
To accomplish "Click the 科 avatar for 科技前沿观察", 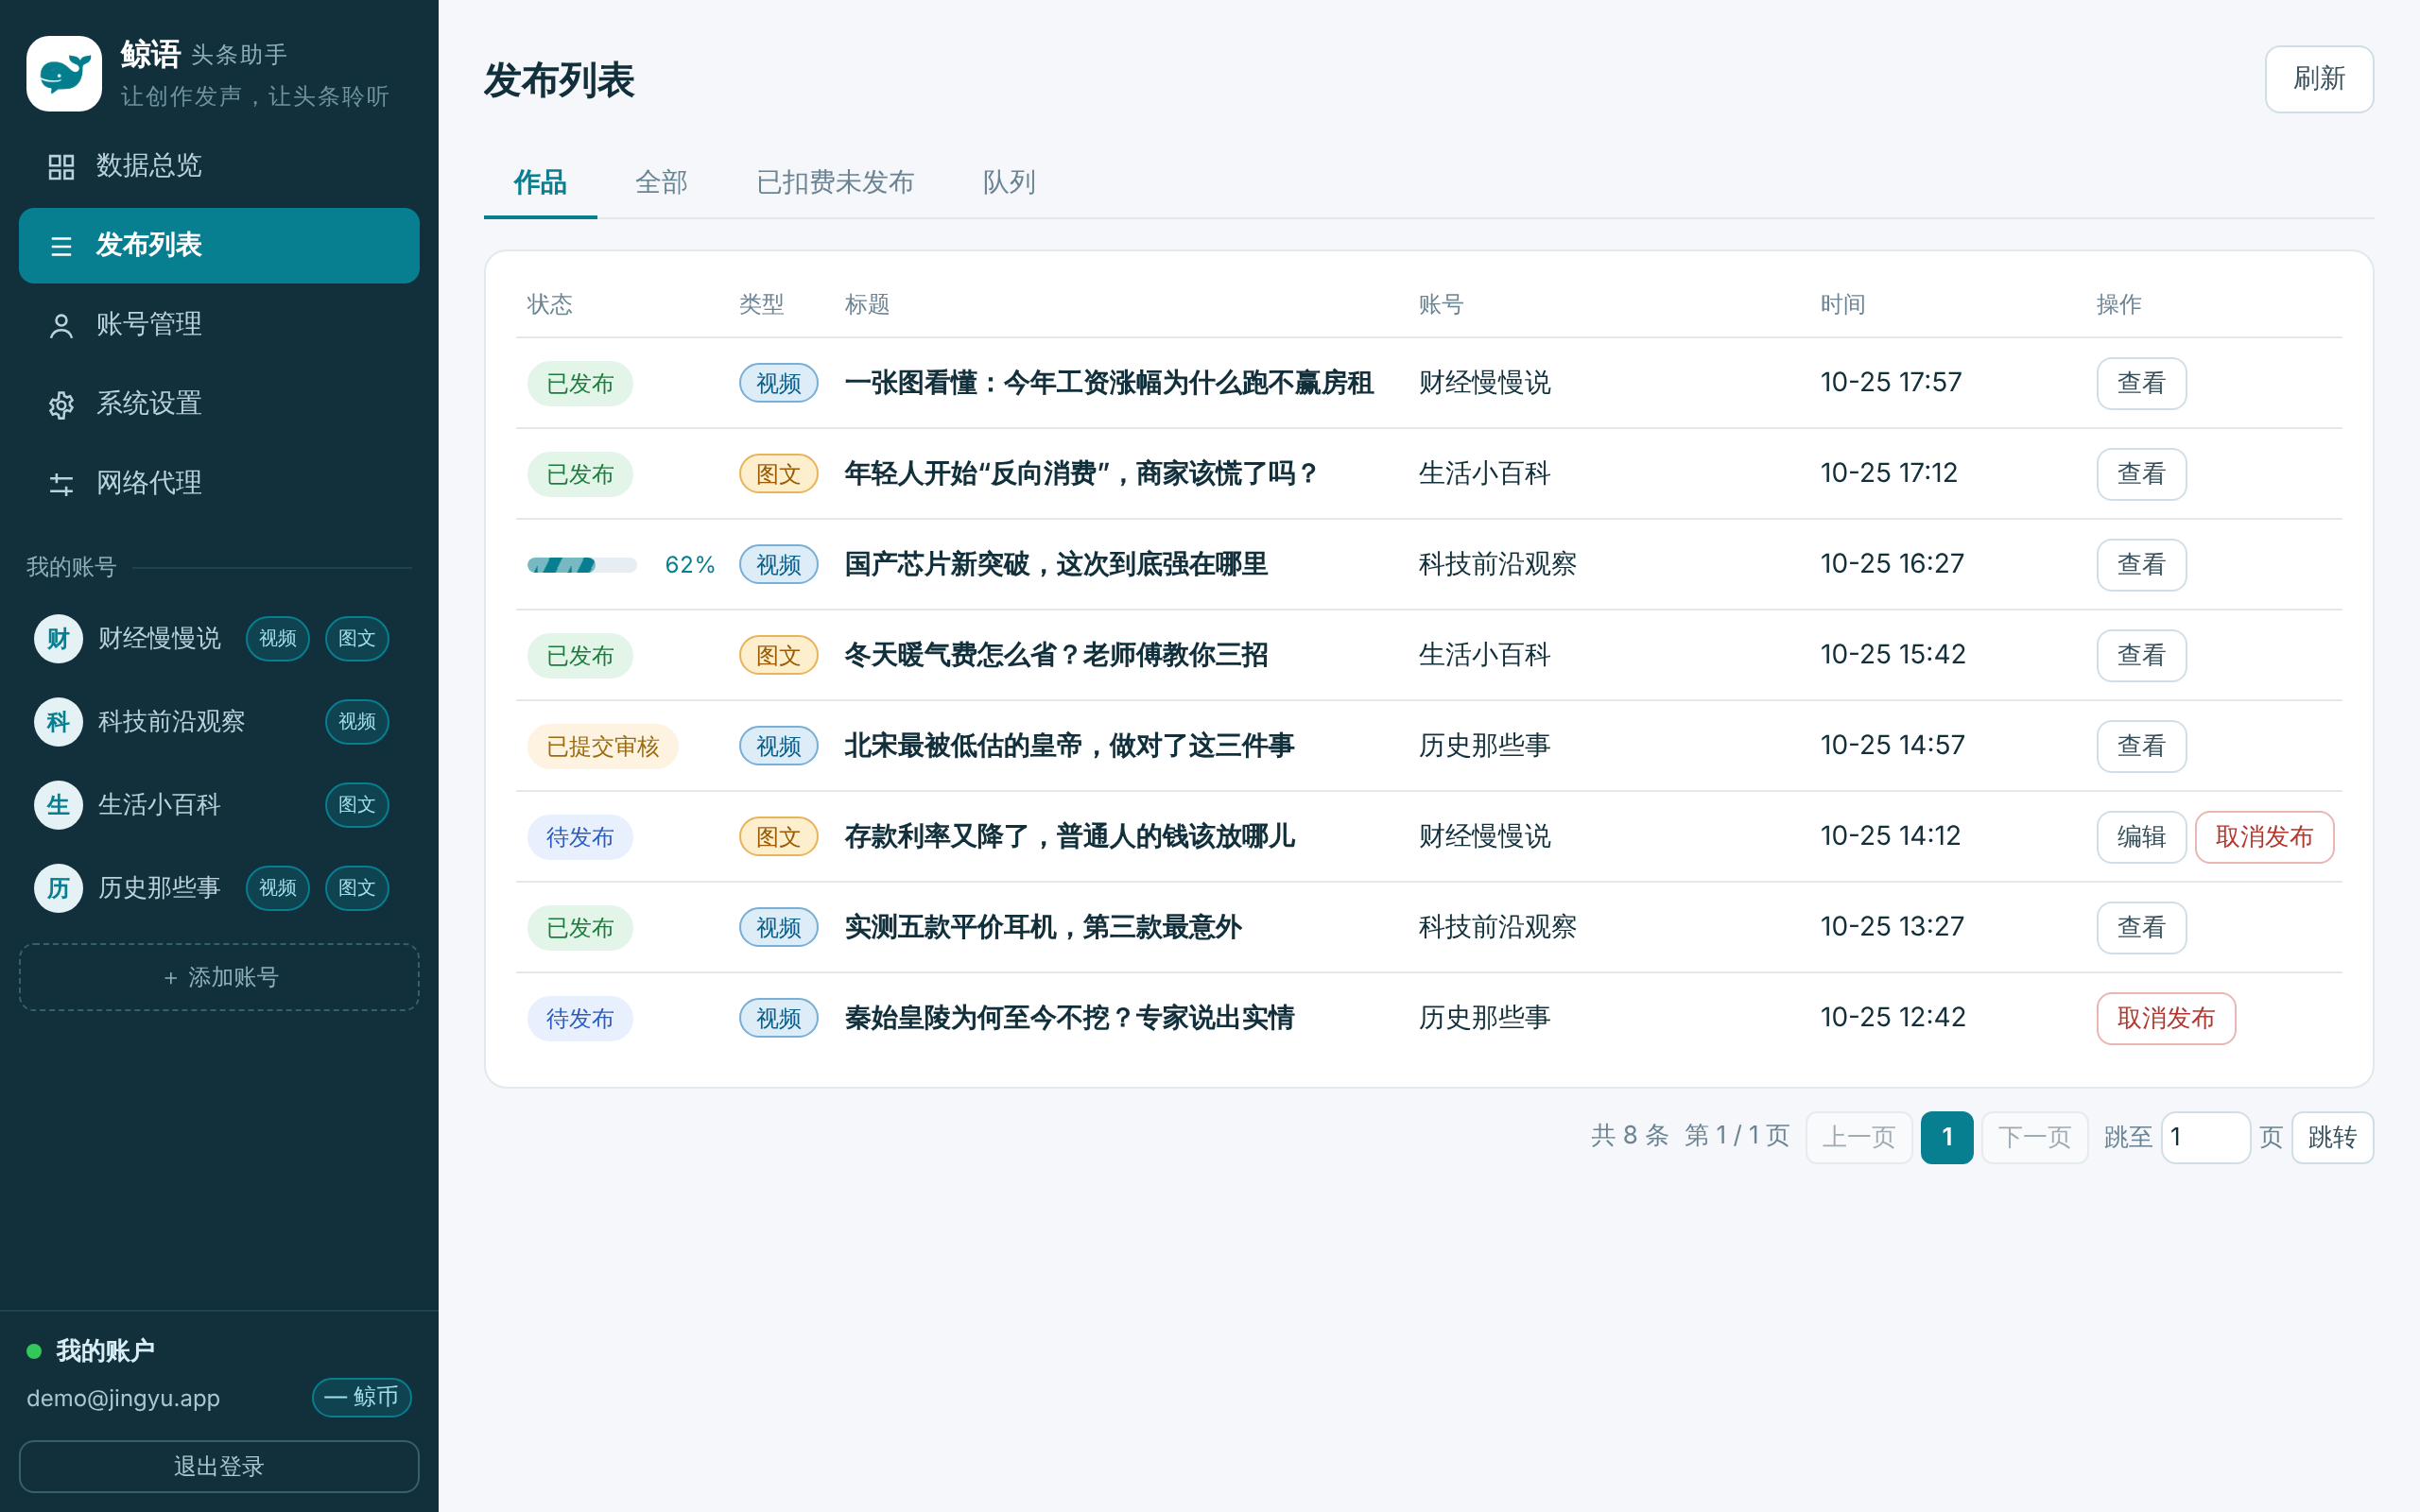I will pyautogui.click(x=58, y=721).
